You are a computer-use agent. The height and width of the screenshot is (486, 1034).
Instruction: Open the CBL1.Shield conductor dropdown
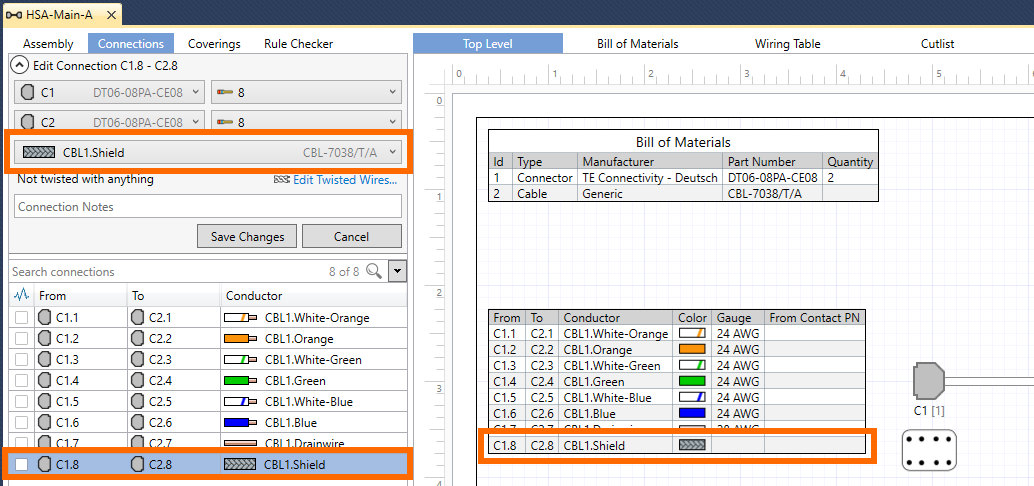[208, 152]
